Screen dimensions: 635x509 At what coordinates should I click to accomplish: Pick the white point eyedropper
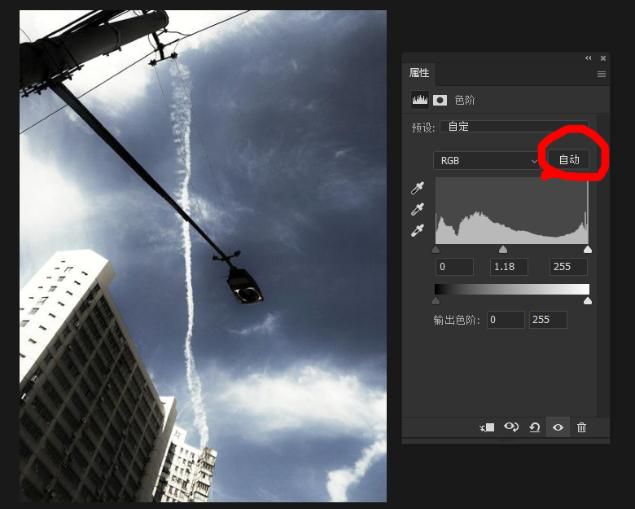click(418, 230)
